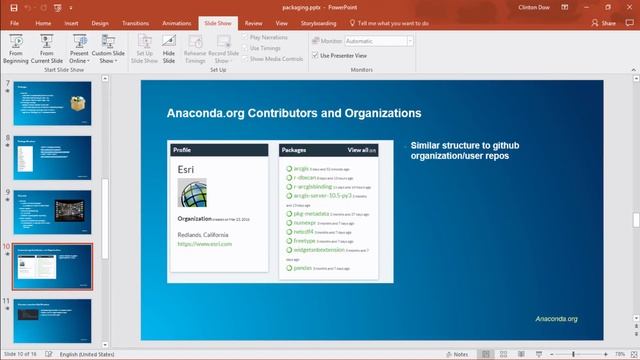The width and height of the screenshot is (640, 360).
Task: Switch to the View tab
Action: coord(282,23)
